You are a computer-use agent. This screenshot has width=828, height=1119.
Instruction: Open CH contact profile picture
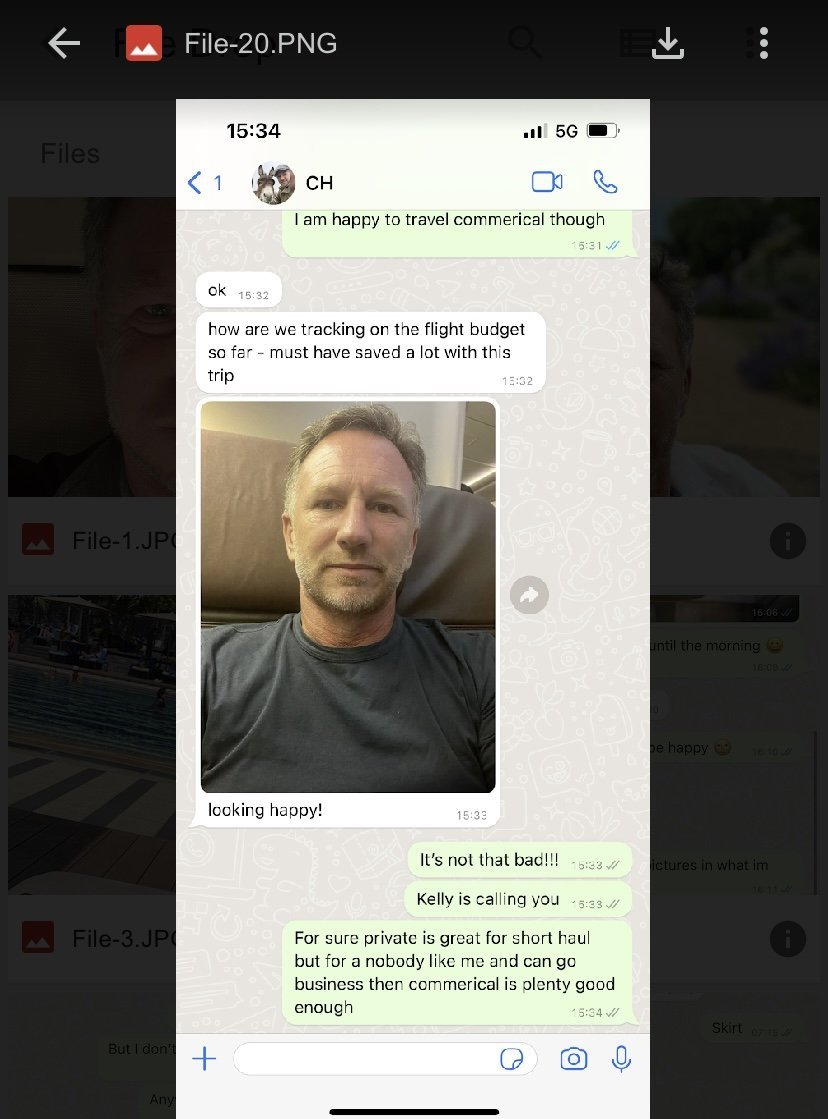point(273,183)
